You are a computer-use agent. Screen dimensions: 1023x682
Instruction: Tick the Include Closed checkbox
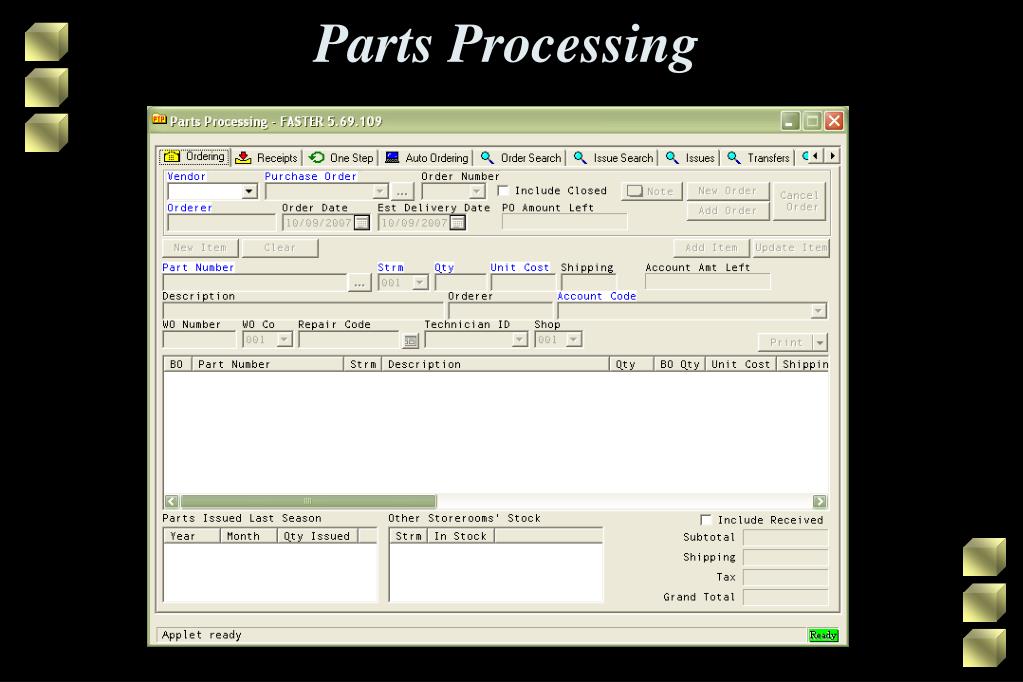(x=503, y=191)
